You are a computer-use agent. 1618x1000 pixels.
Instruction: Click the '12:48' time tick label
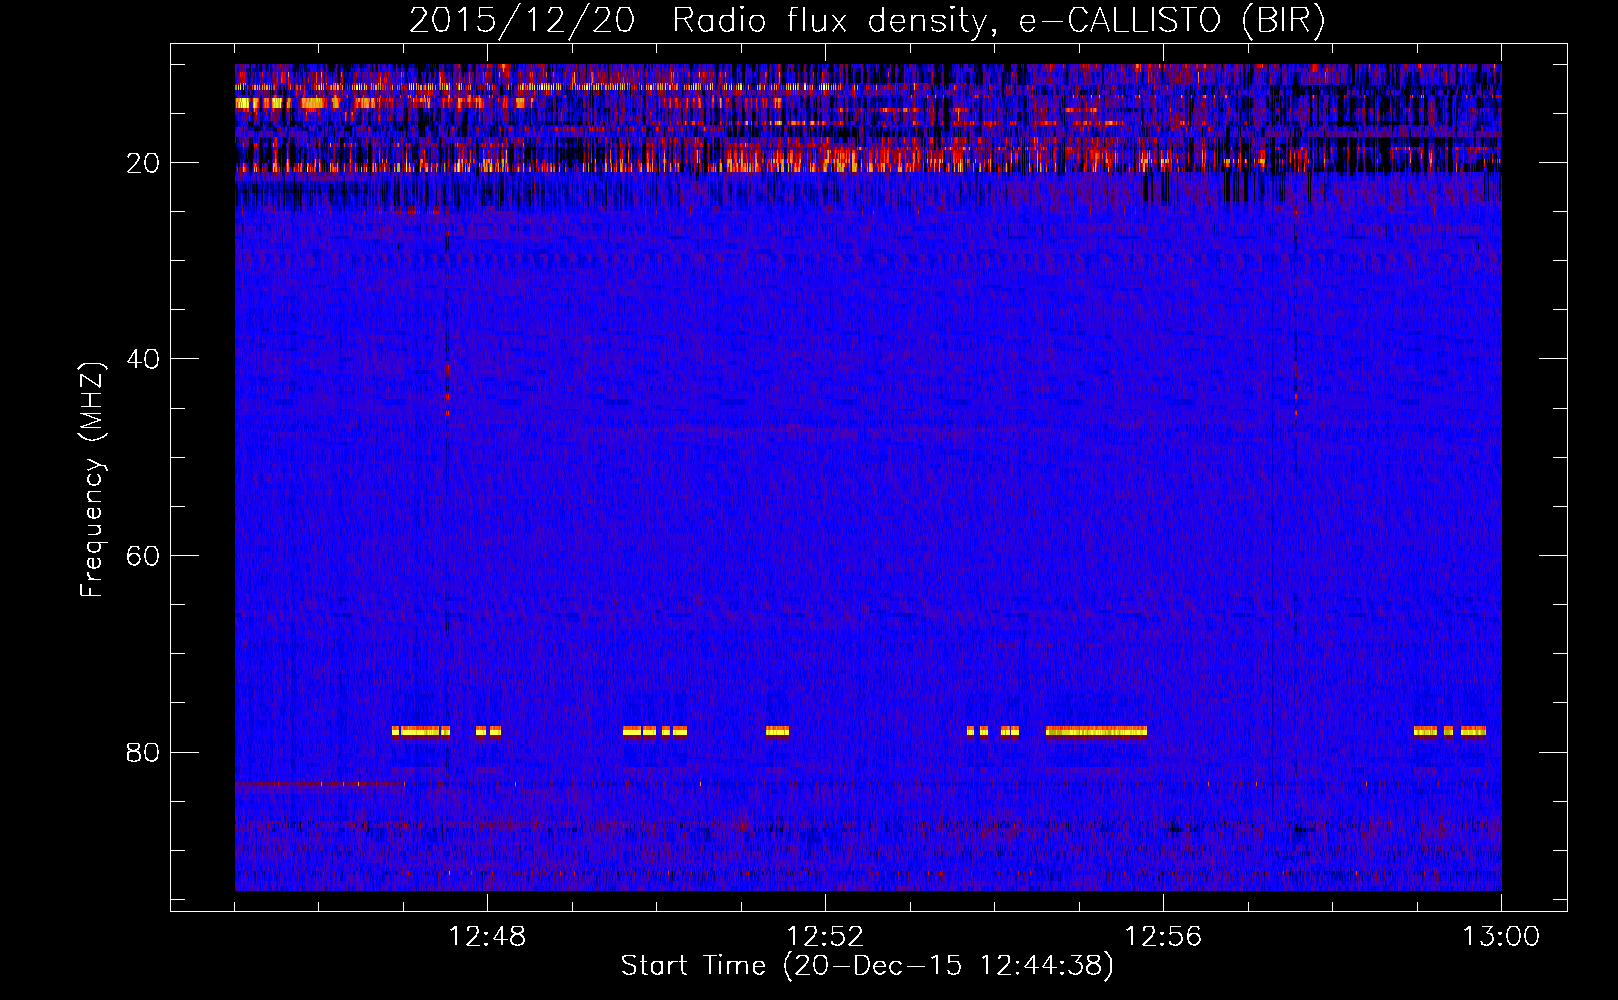487,937
